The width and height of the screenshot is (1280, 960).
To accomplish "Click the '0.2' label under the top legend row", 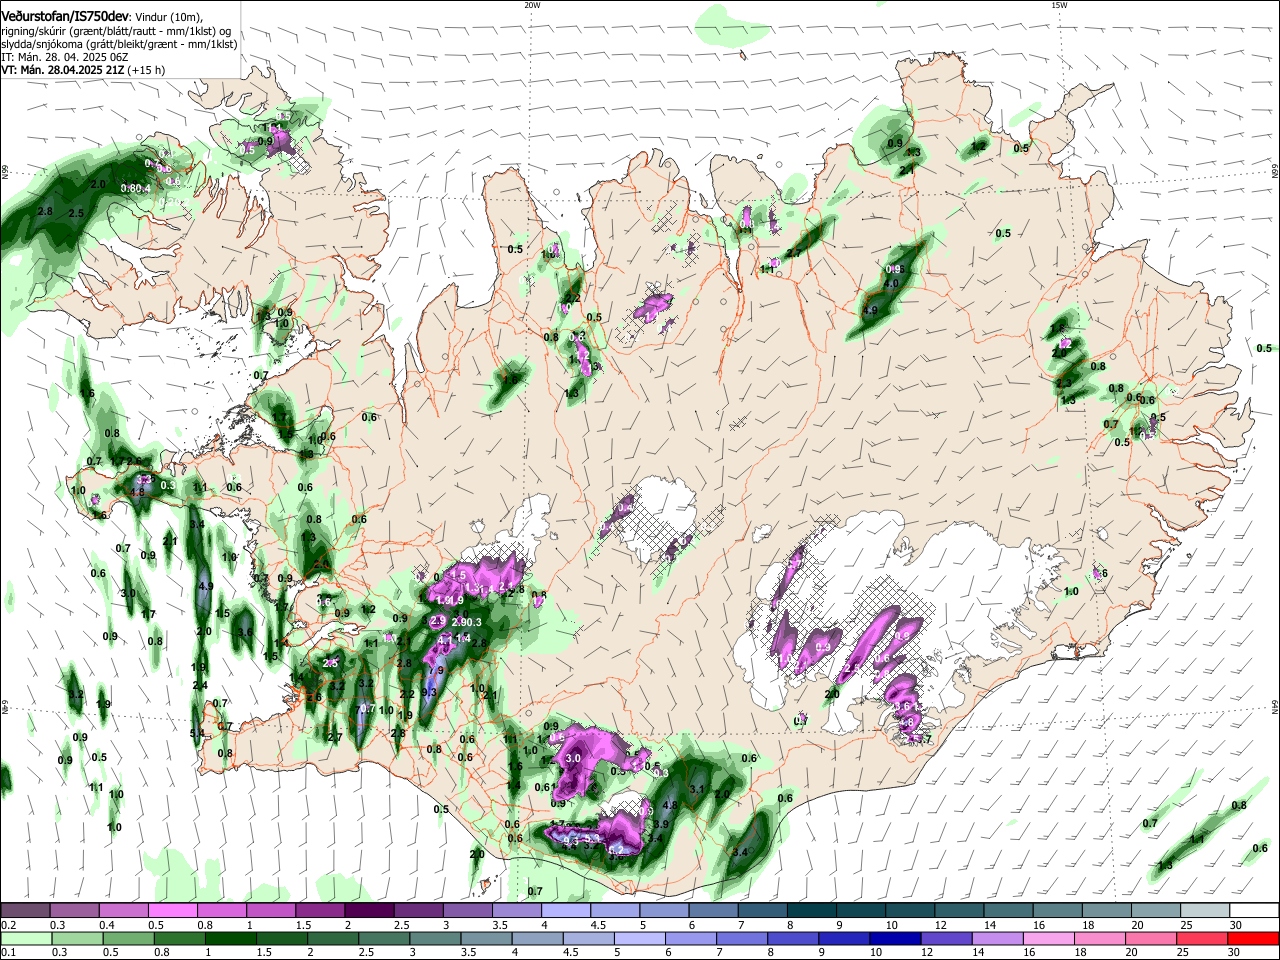I will tap(8, 925).
